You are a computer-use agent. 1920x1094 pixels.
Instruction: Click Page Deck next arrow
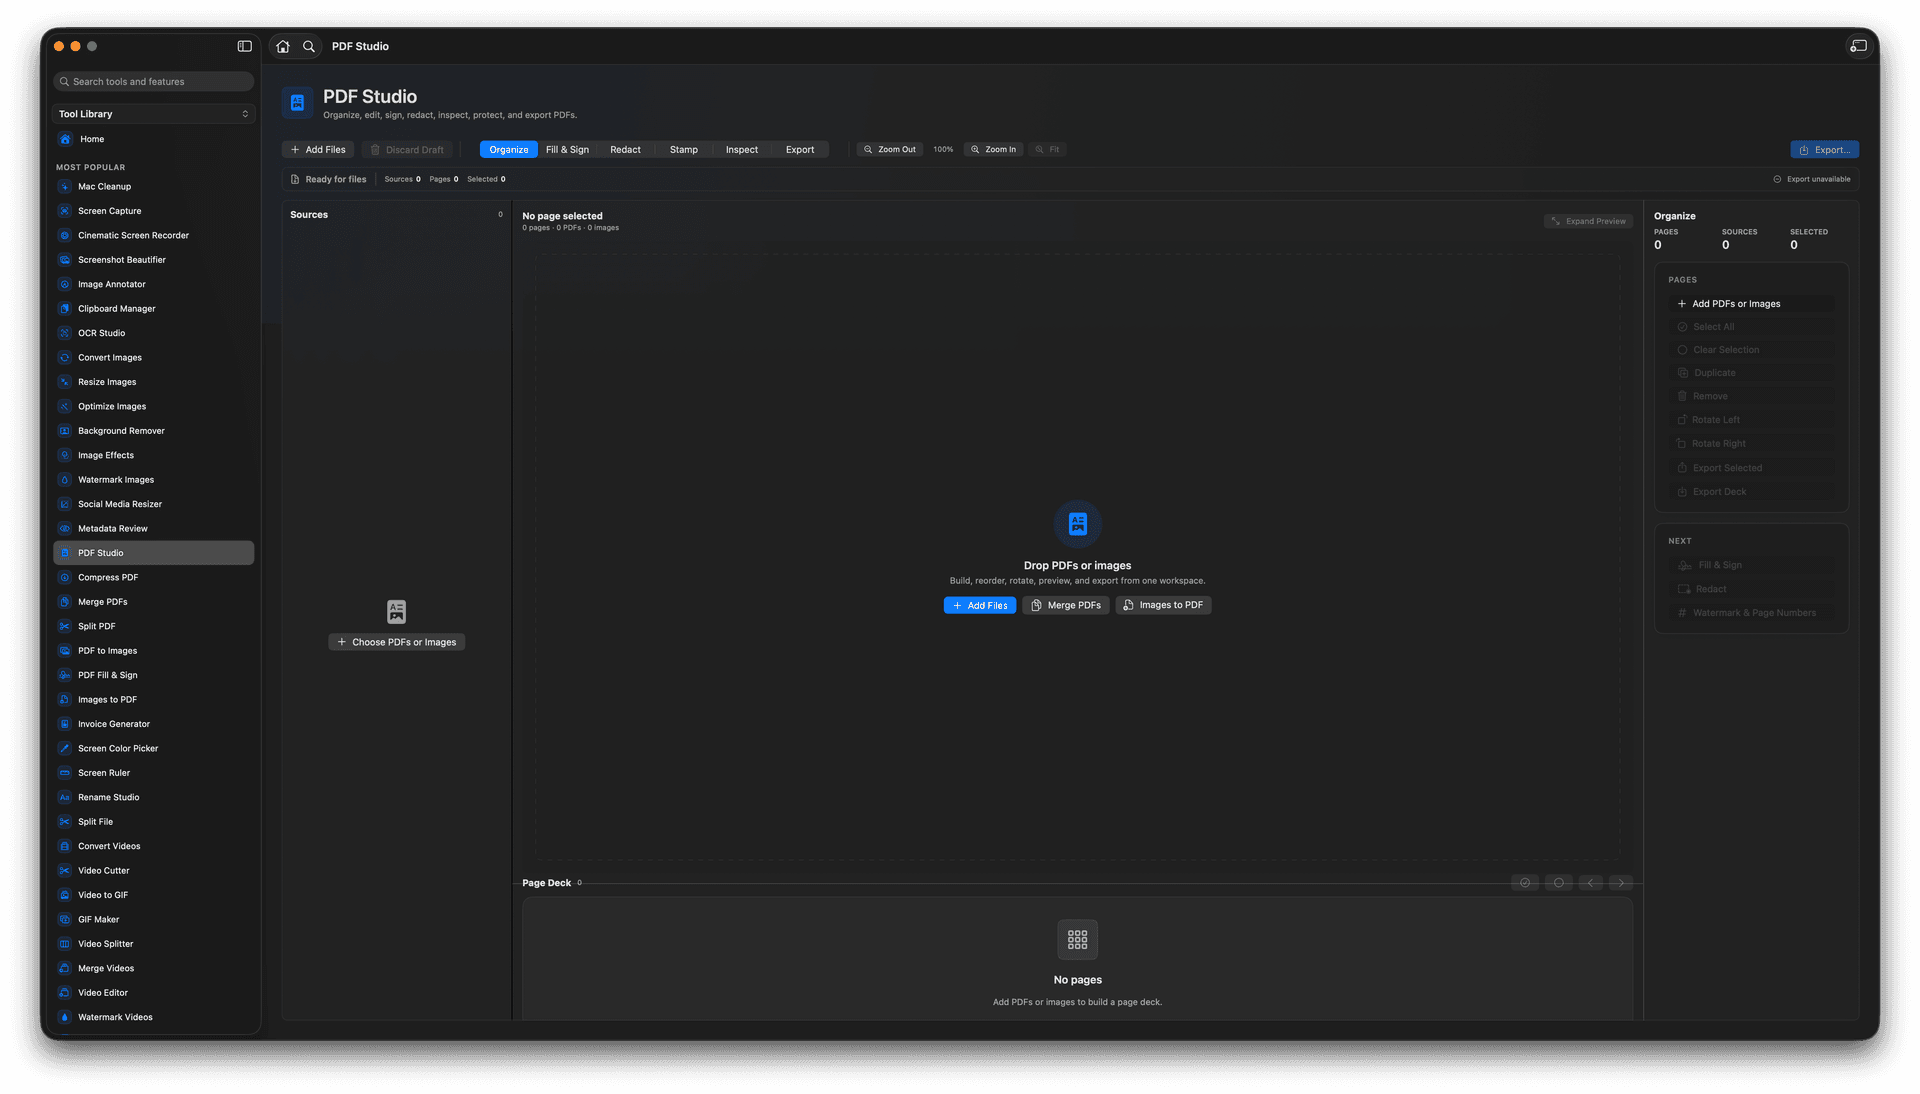point(1621,883)
